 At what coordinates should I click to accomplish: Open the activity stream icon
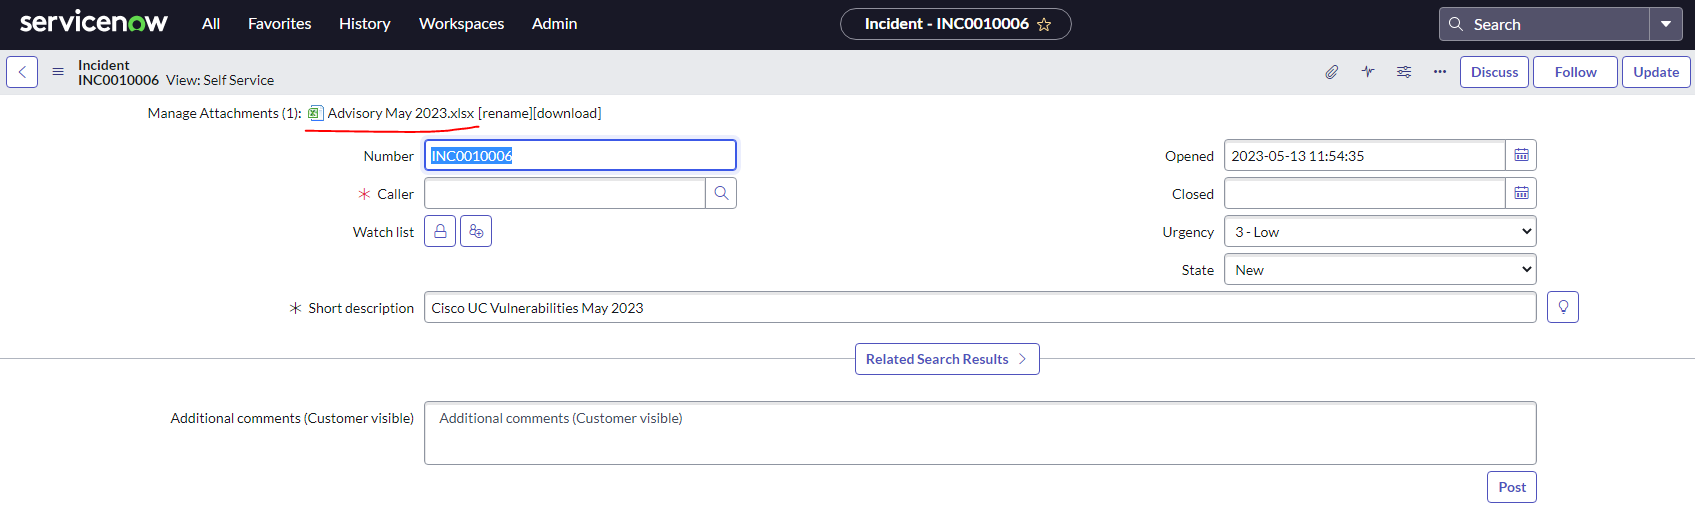point(1368,72)
